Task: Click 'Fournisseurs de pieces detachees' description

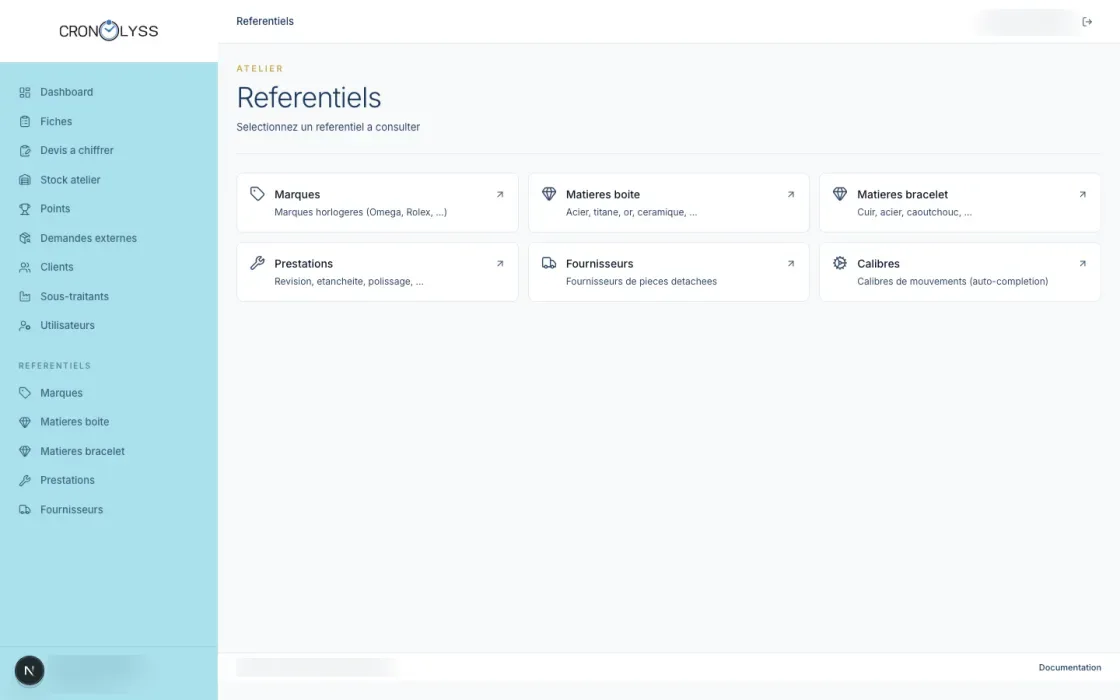Action: point(641,281)
